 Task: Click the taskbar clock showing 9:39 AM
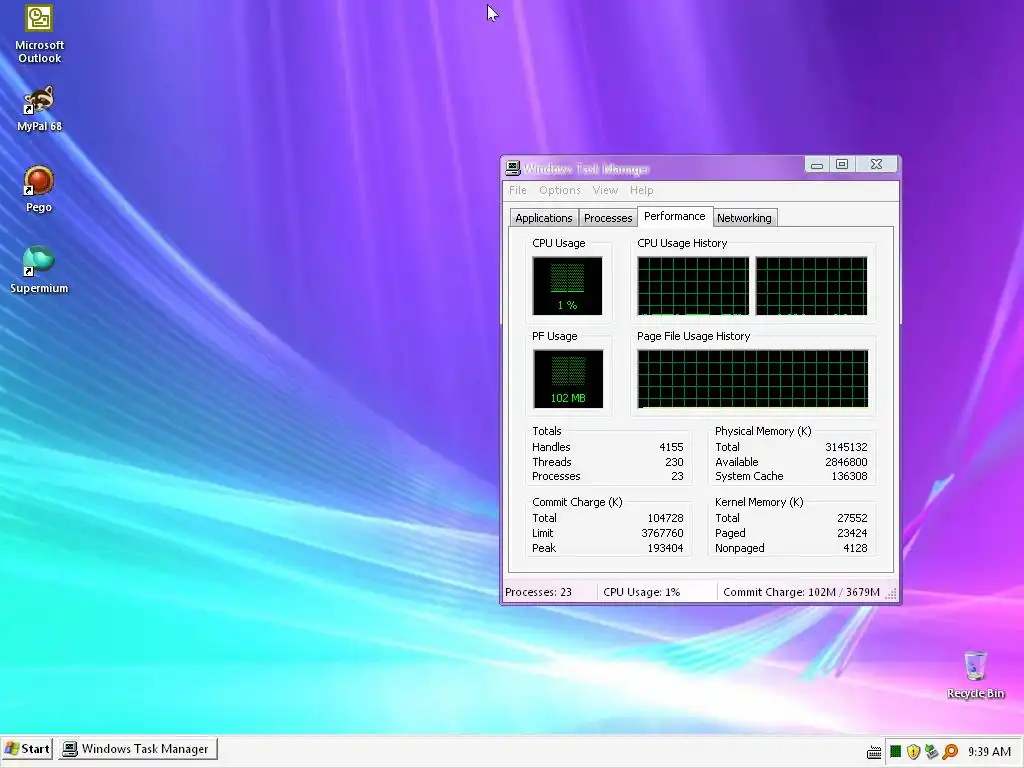989,752
